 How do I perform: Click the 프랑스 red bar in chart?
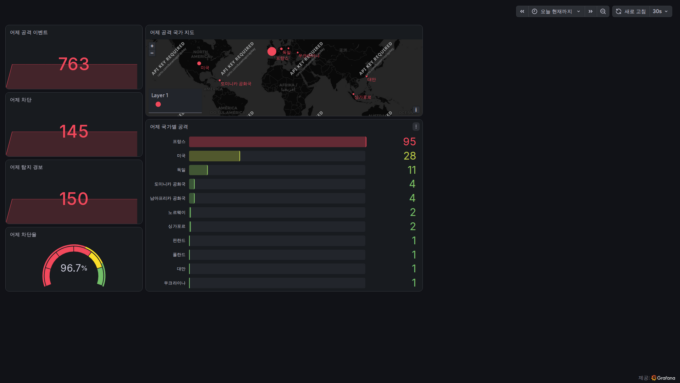[x=278, y=142]
